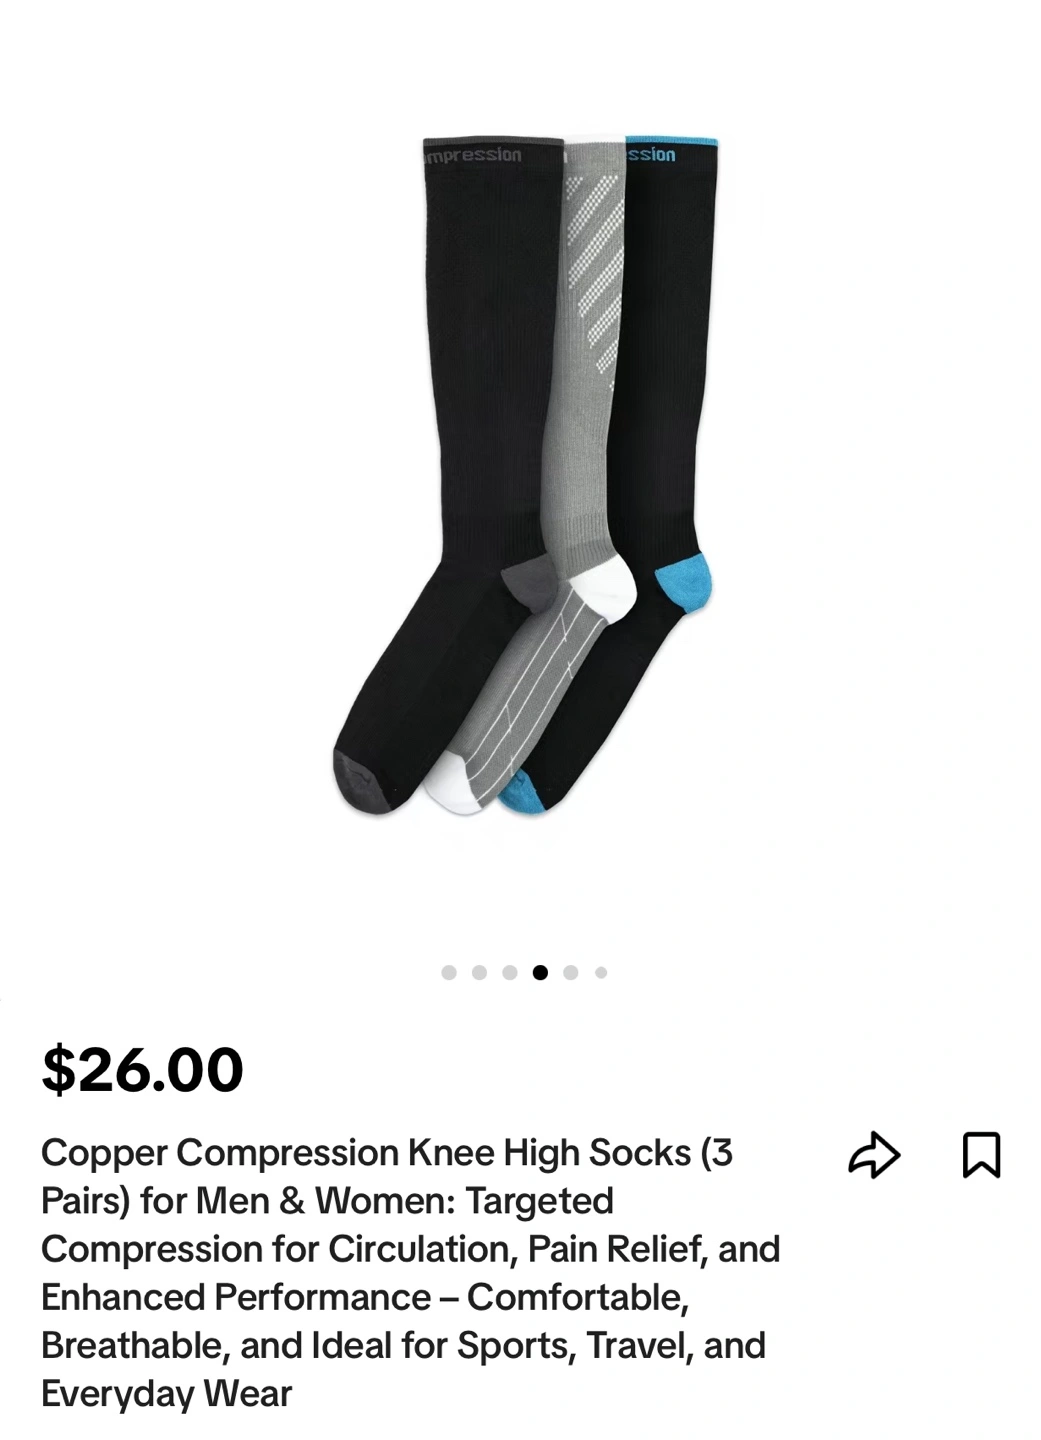Tap the gray toe of the left sock
This screenshot has height=1440, width=1041.
[x=360, y=780]
